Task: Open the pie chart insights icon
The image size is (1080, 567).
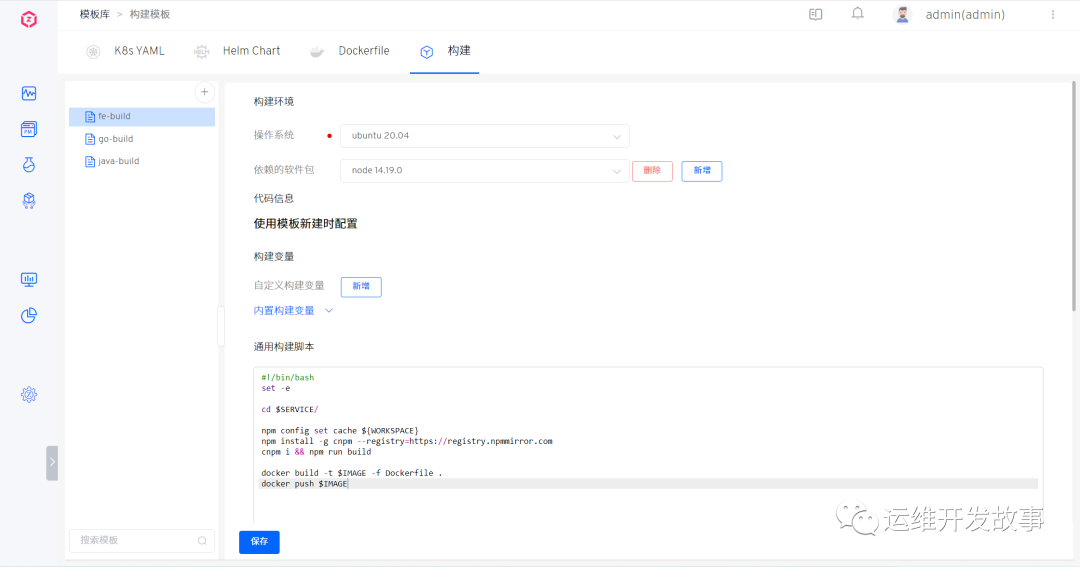Action: point(29,316)
